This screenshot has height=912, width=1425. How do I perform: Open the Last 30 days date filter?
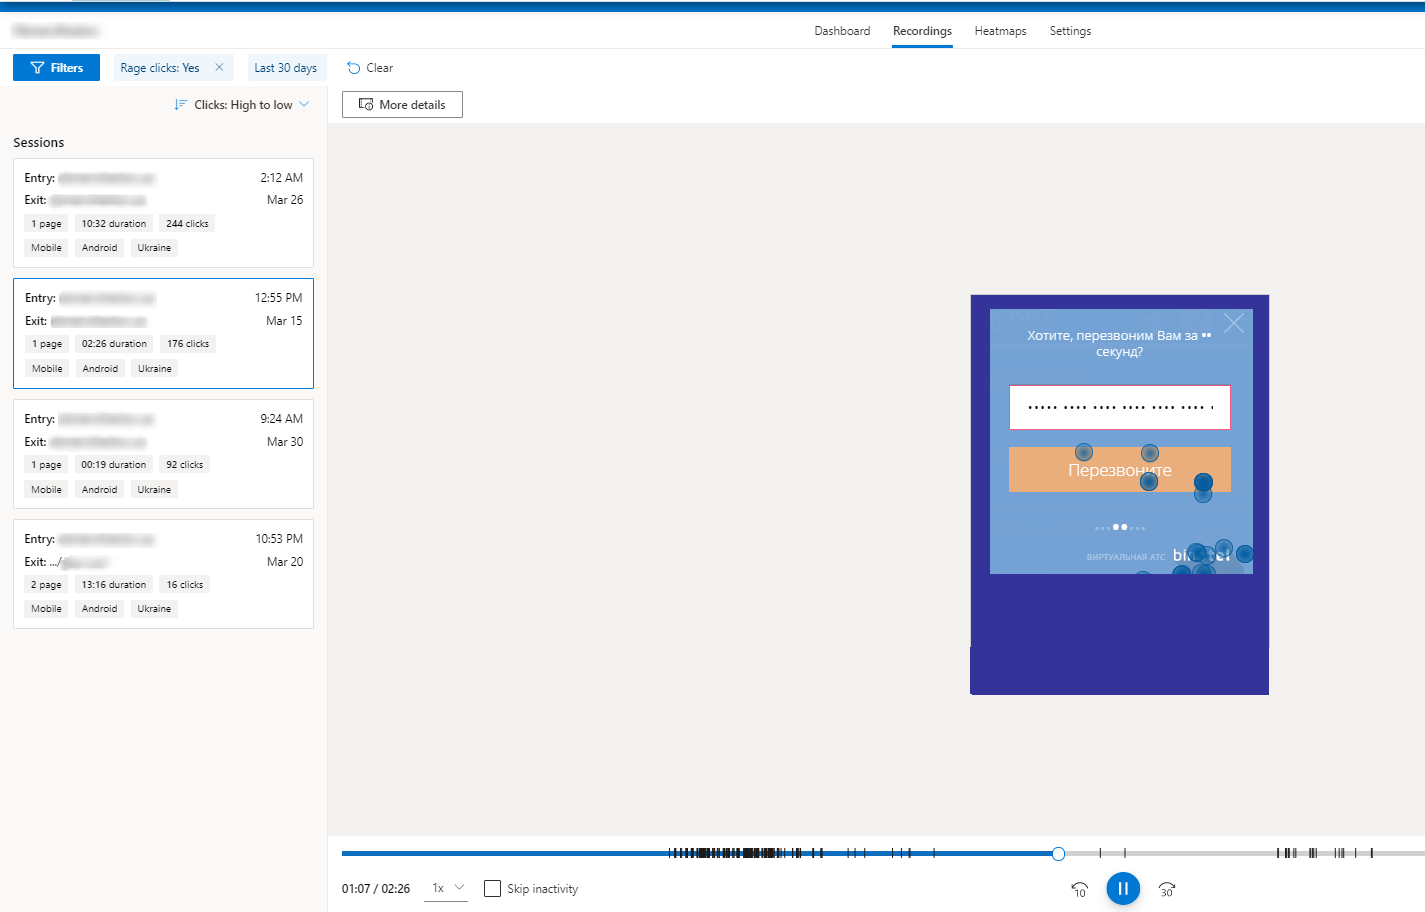coord(285,68)
